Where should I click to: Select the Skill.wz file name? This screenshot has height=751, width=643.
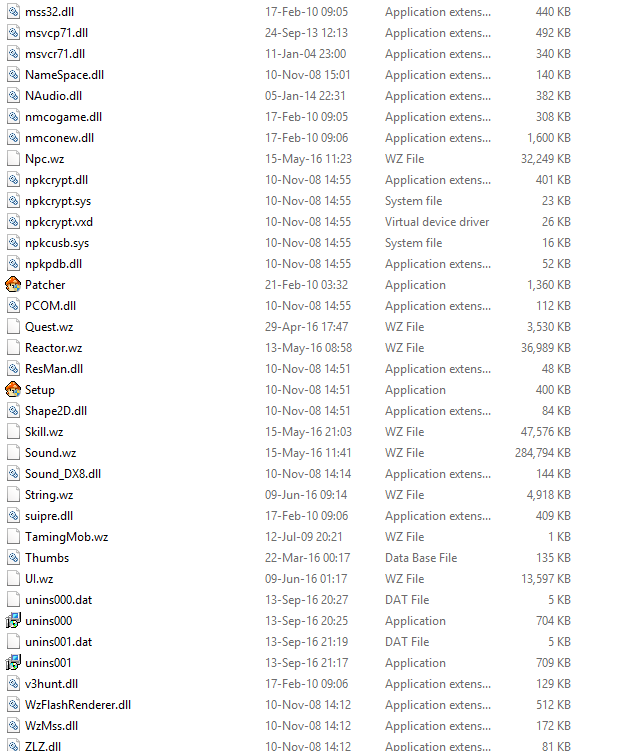tap(44, 432)
